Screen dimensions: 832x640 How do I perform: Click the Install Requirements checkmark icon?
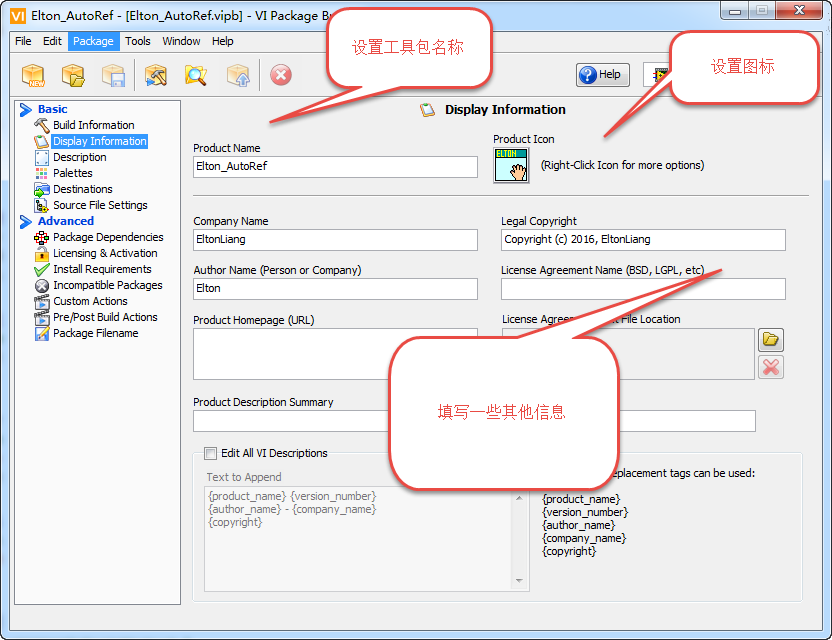41,270
